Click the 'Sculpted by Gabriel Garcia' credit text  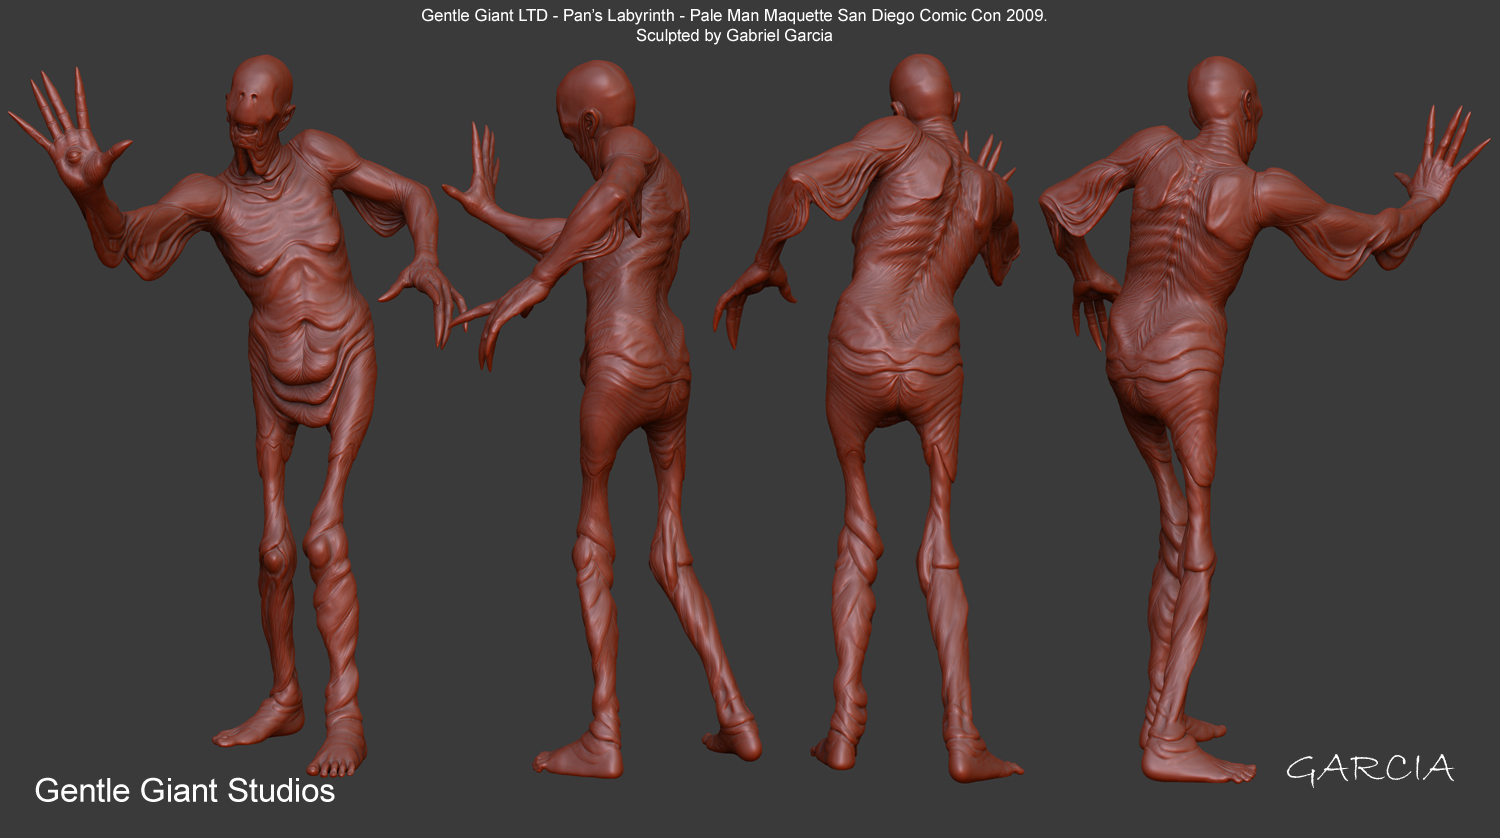tap(734, 36)
